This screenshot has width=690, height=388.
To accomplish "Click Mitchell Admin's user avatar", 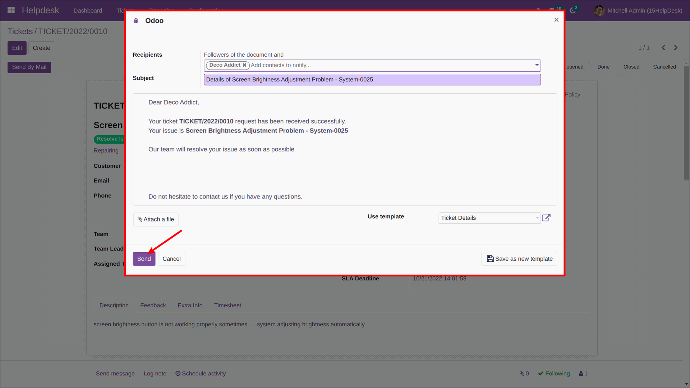I will pos(599,10).
